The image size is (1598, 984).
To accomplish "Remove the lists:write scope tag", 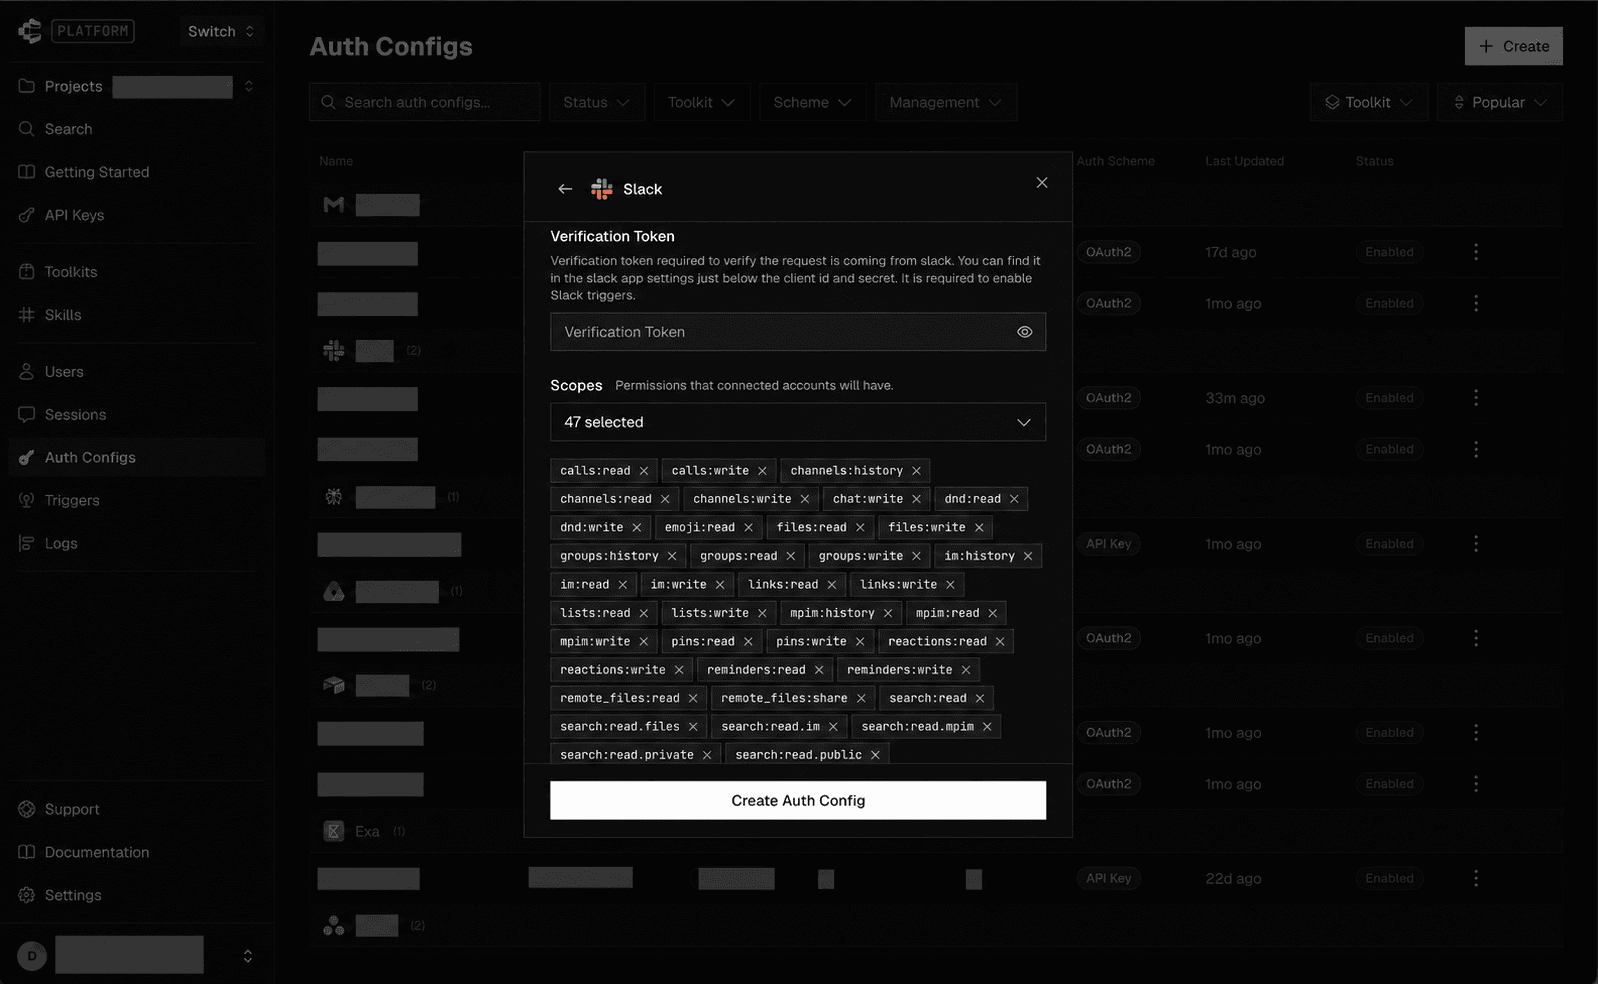I will pos(762,613).
